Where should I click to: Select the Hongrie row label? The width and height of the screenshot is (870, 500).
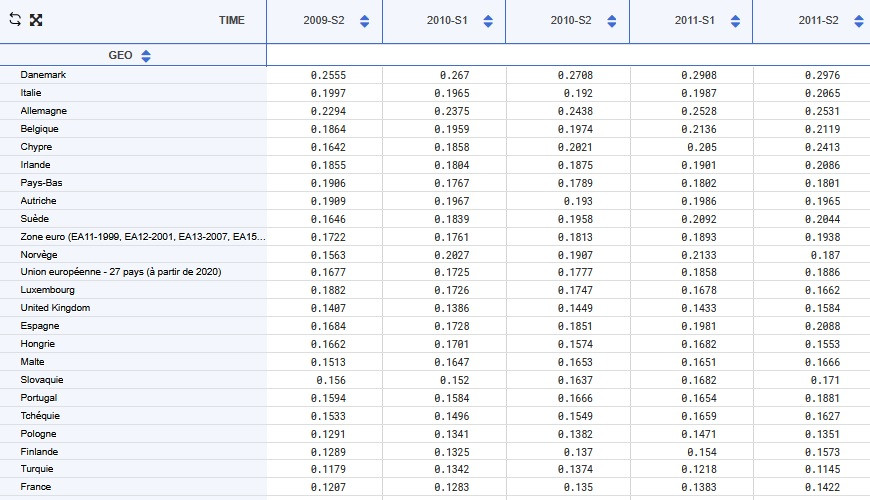(38, 344)
